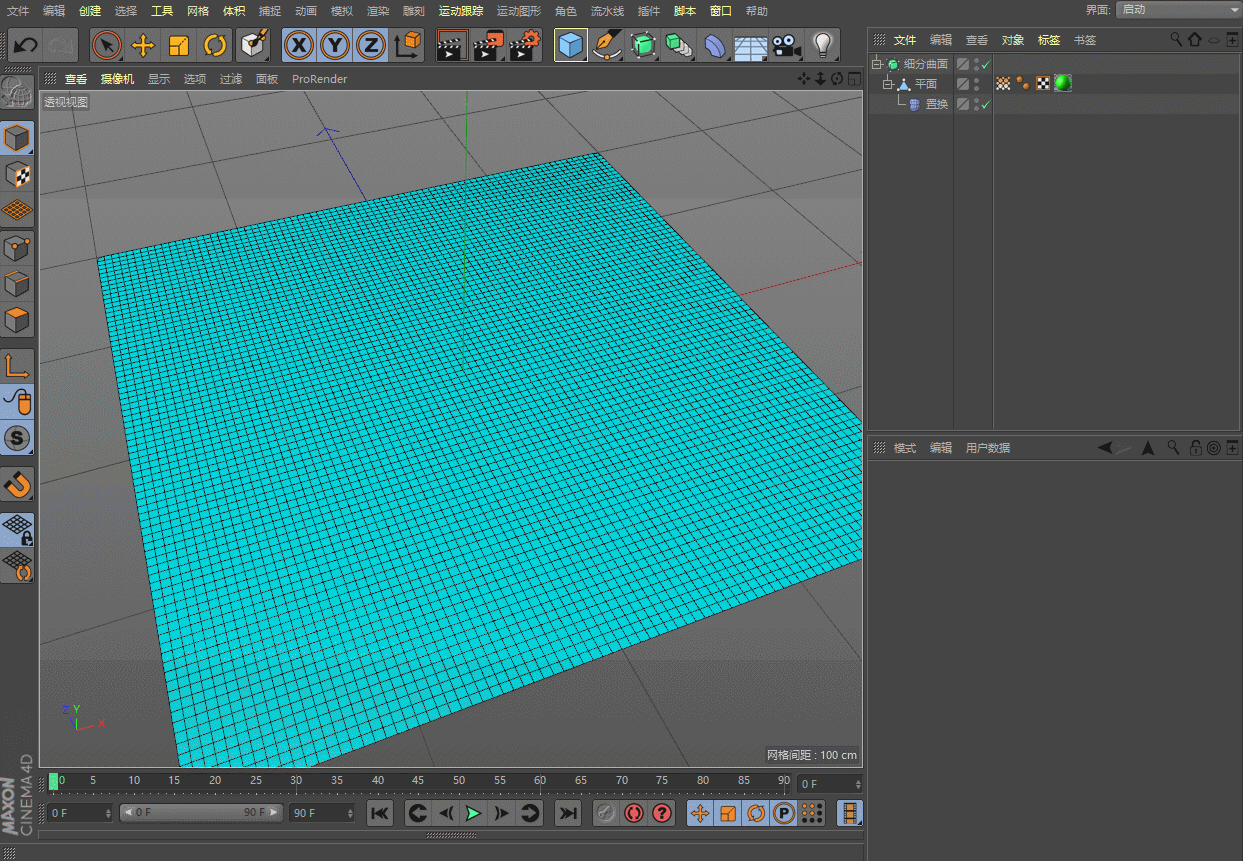Click the X axis lock icon
This screenshot has width=1243, height=861.
pos(298,46)
